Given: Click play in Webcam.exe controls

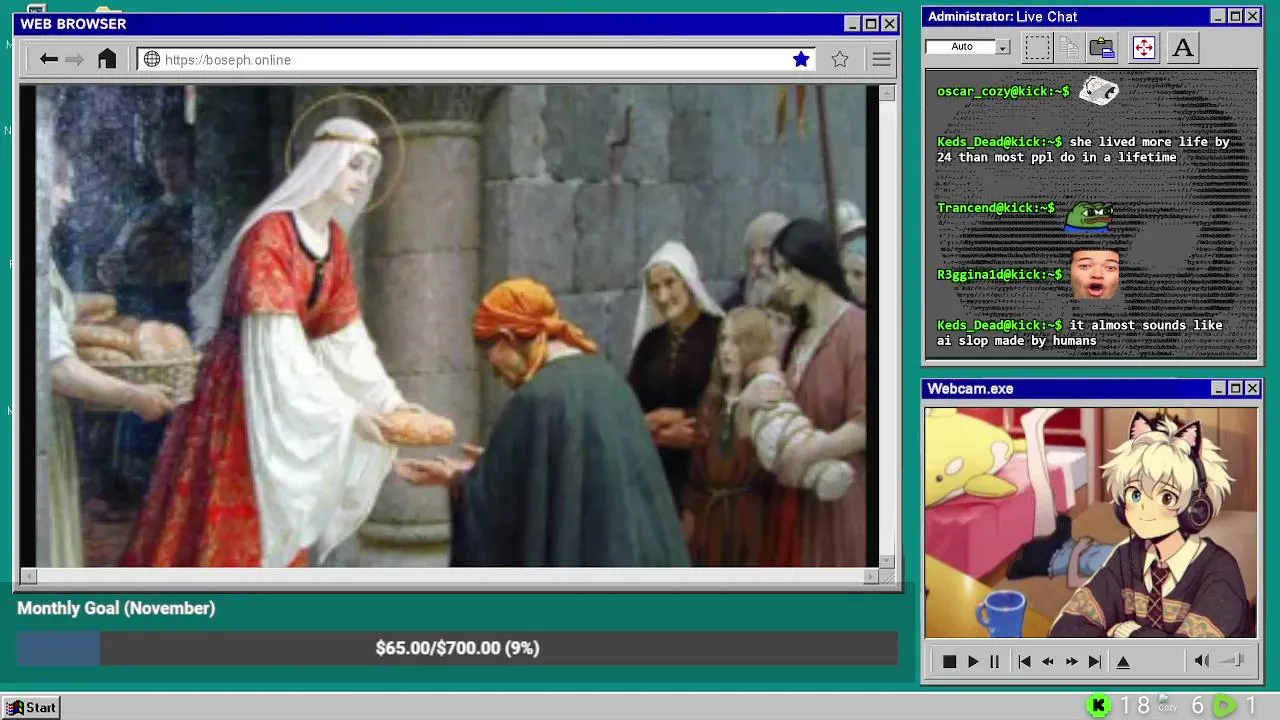Looking at the screenshot, I should tap(973, 661).
